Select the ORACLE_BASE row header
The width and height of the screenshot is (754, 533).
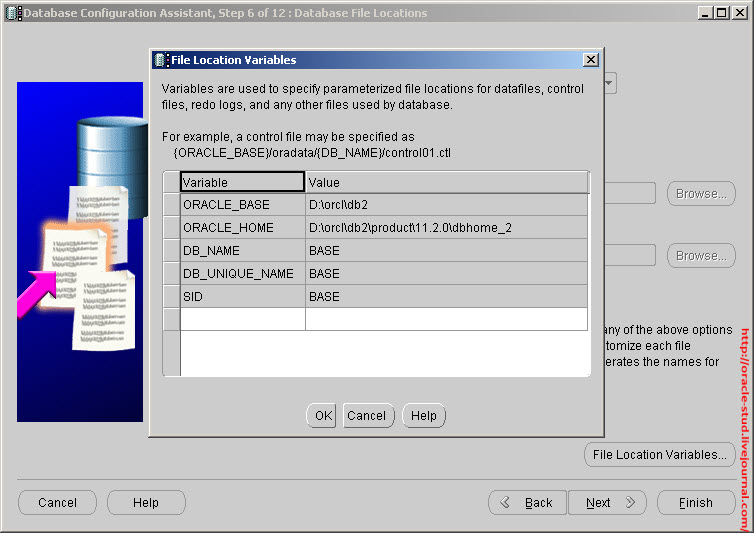[x=172, y=204]
